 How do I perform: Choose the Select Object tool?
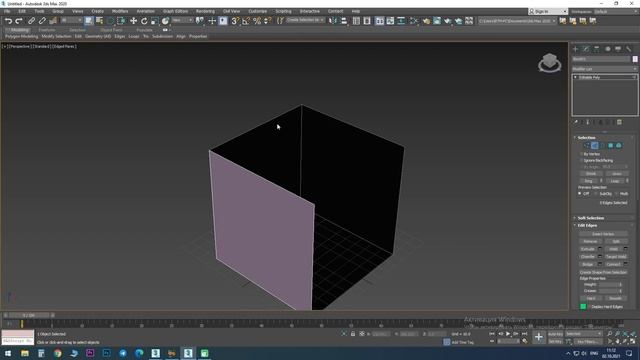point(89,20)
